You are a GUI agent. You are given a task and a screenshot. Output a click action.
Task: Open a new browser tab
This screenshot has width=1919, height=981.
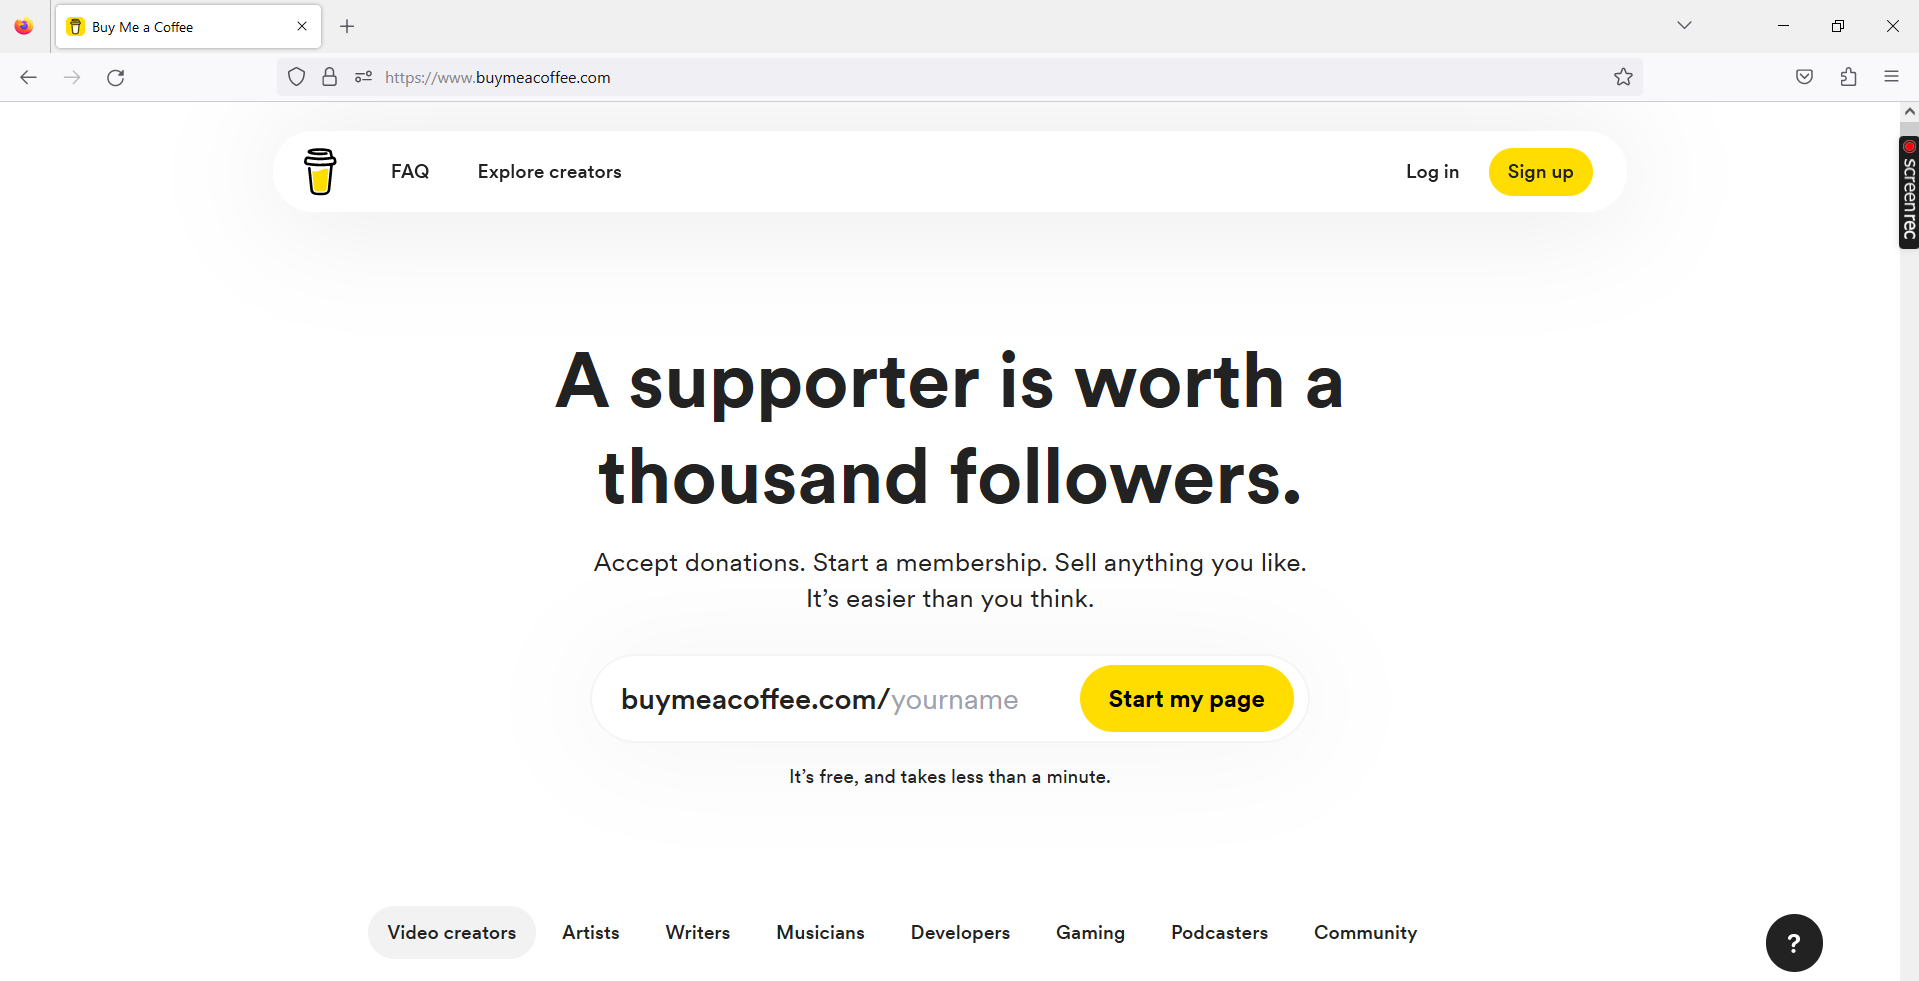pyautogui.click(x=347, y=26)
